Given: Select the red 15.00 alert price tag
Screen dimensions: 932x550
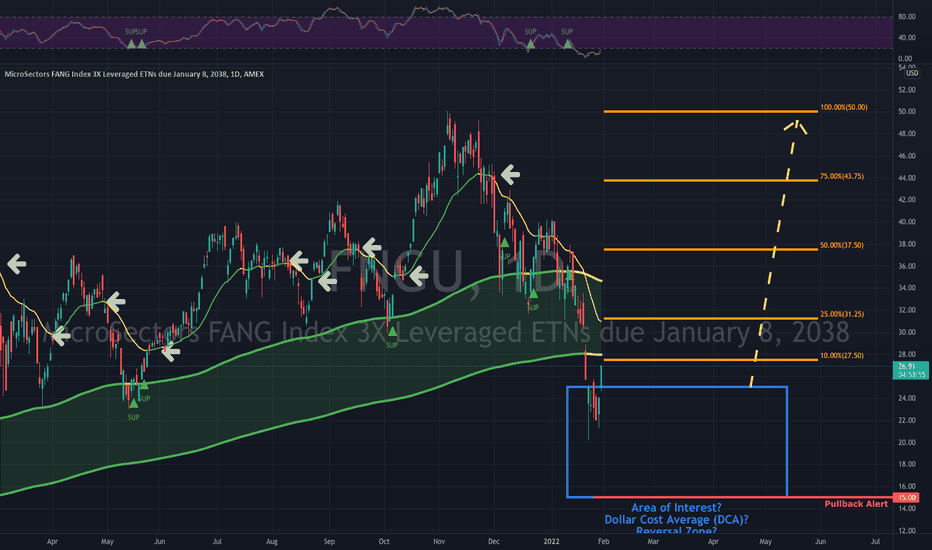Looking at the screenshot, I should tap(906, 498).
